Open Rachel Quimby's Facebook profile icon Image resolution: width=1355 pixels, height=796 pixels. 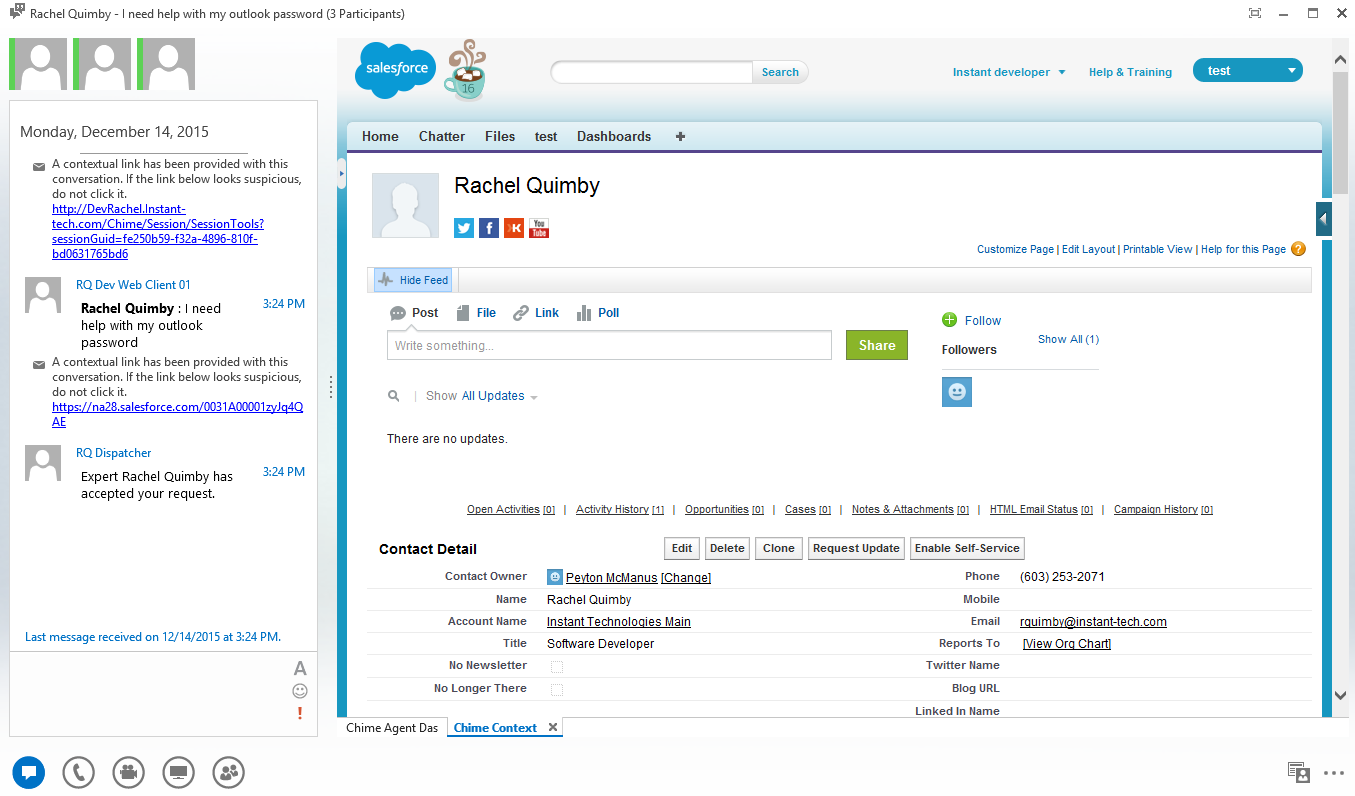pos(489,228)
